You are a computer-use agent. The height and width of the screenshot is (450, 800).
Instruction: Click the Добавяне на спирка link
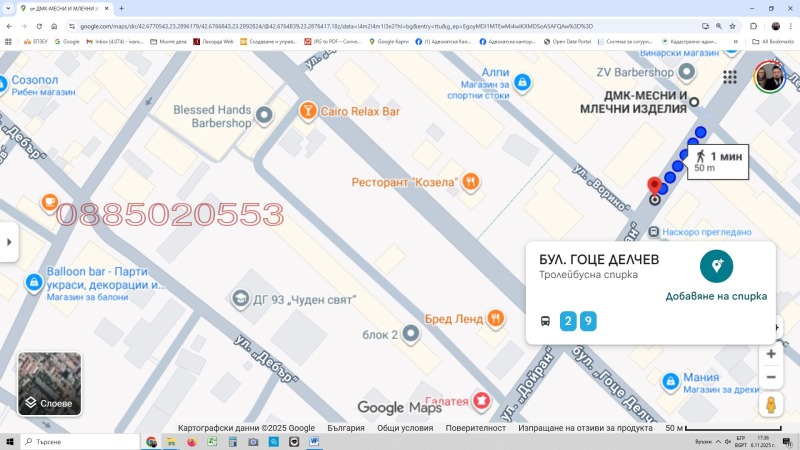coord(716,296)
